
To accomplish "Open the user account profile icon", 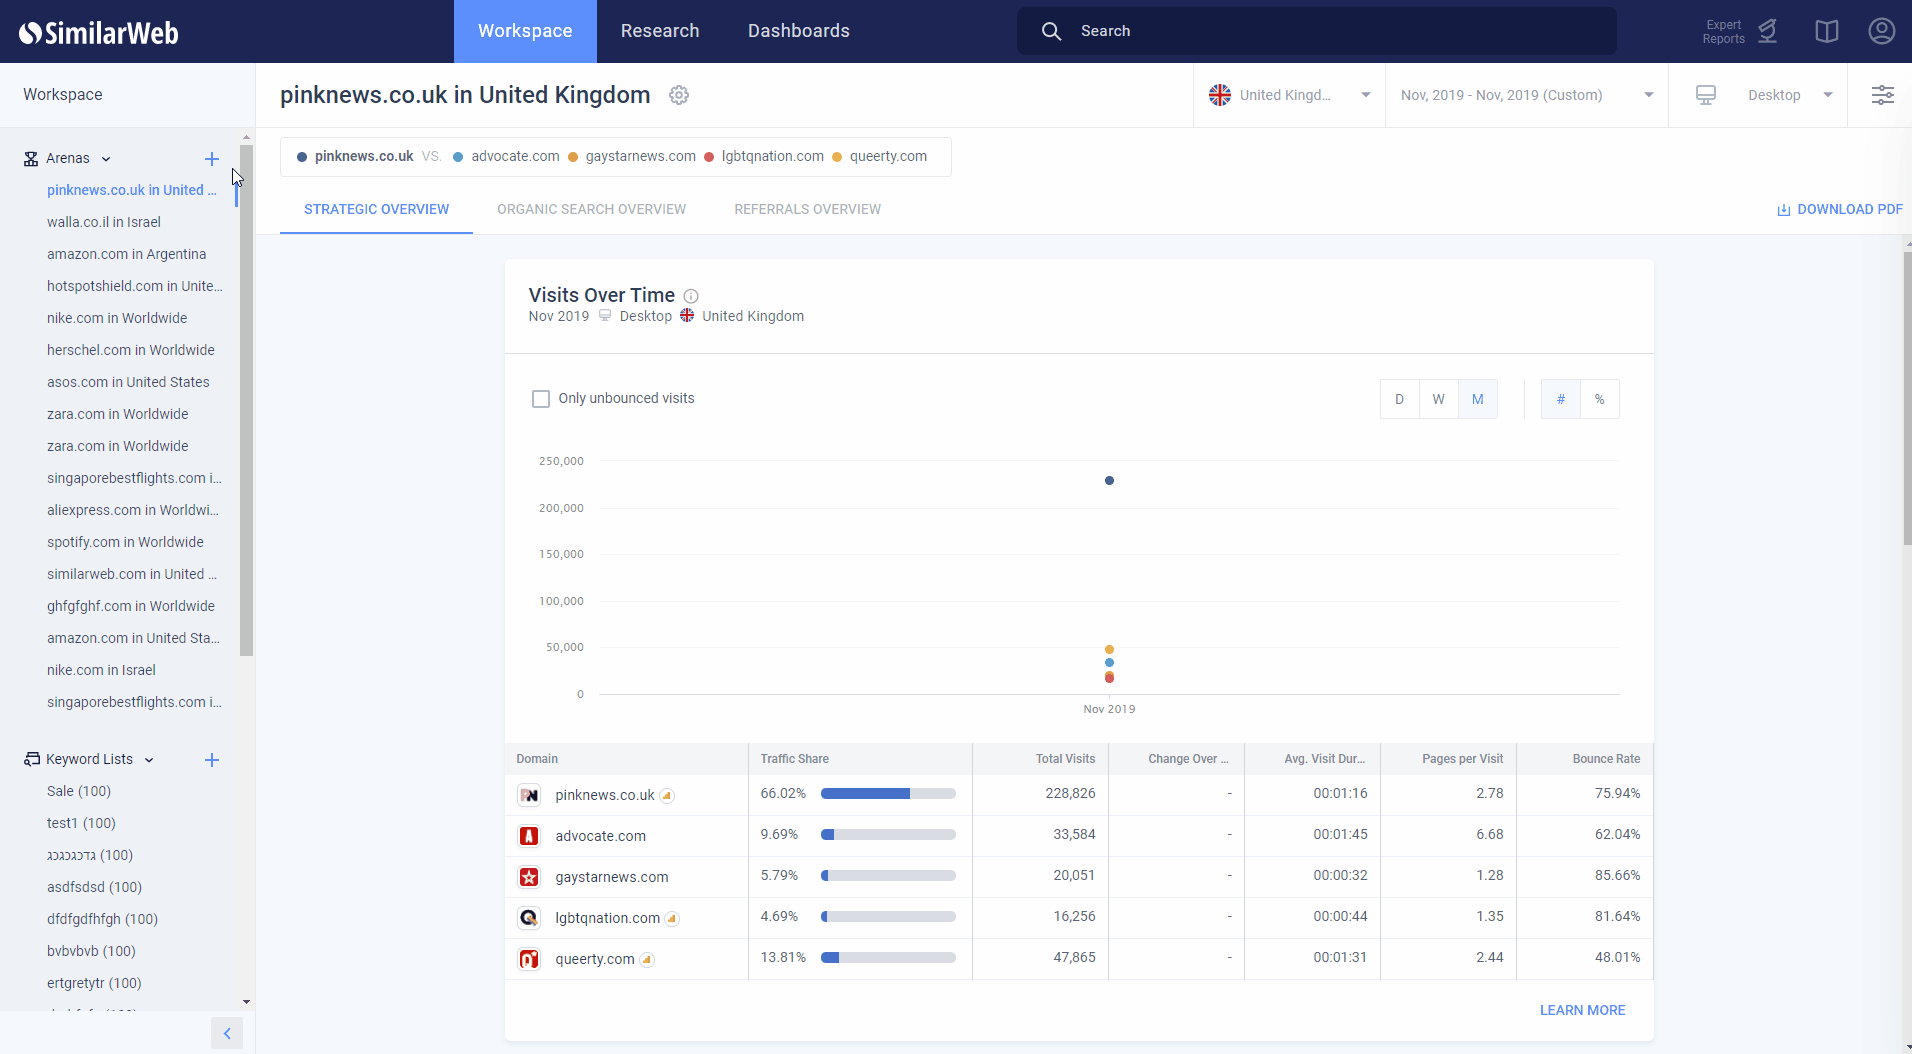I will point(1881,31).
